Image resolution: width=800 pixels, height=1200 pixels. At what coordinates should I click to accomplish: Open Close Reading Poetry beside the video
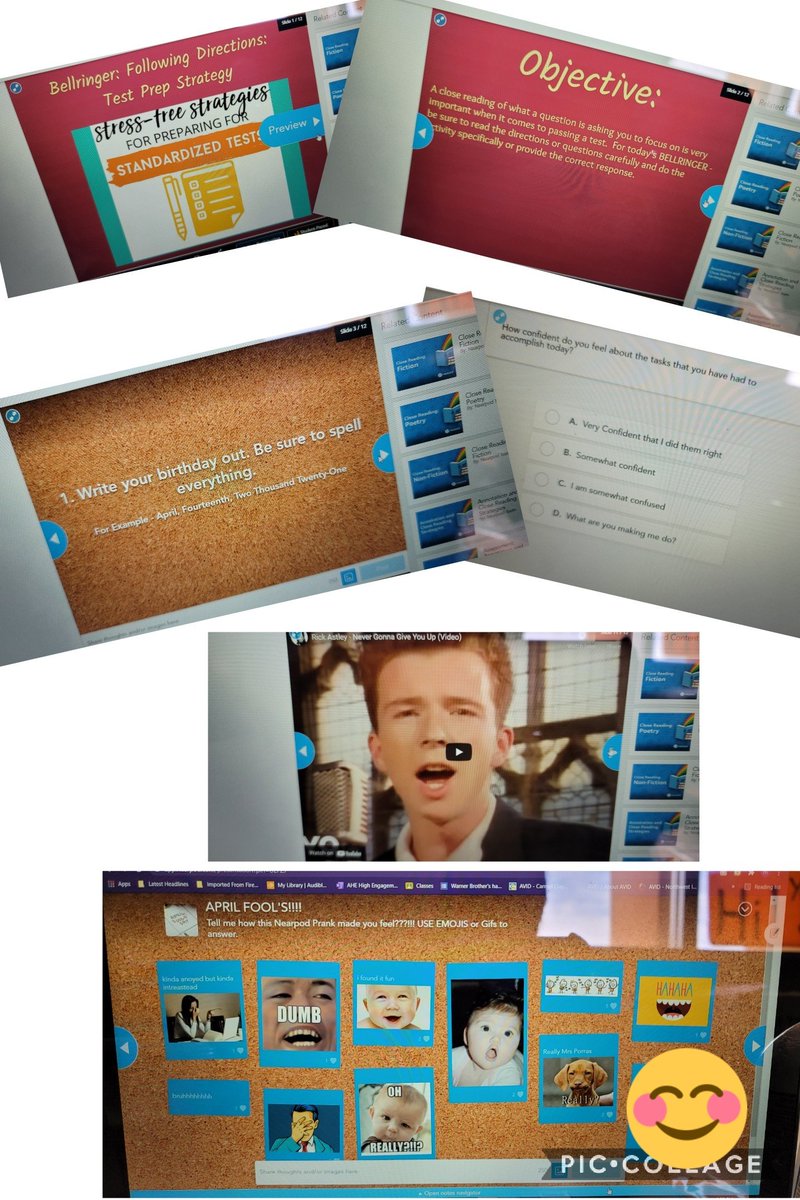pyautogui.click(x=665, y=730)
